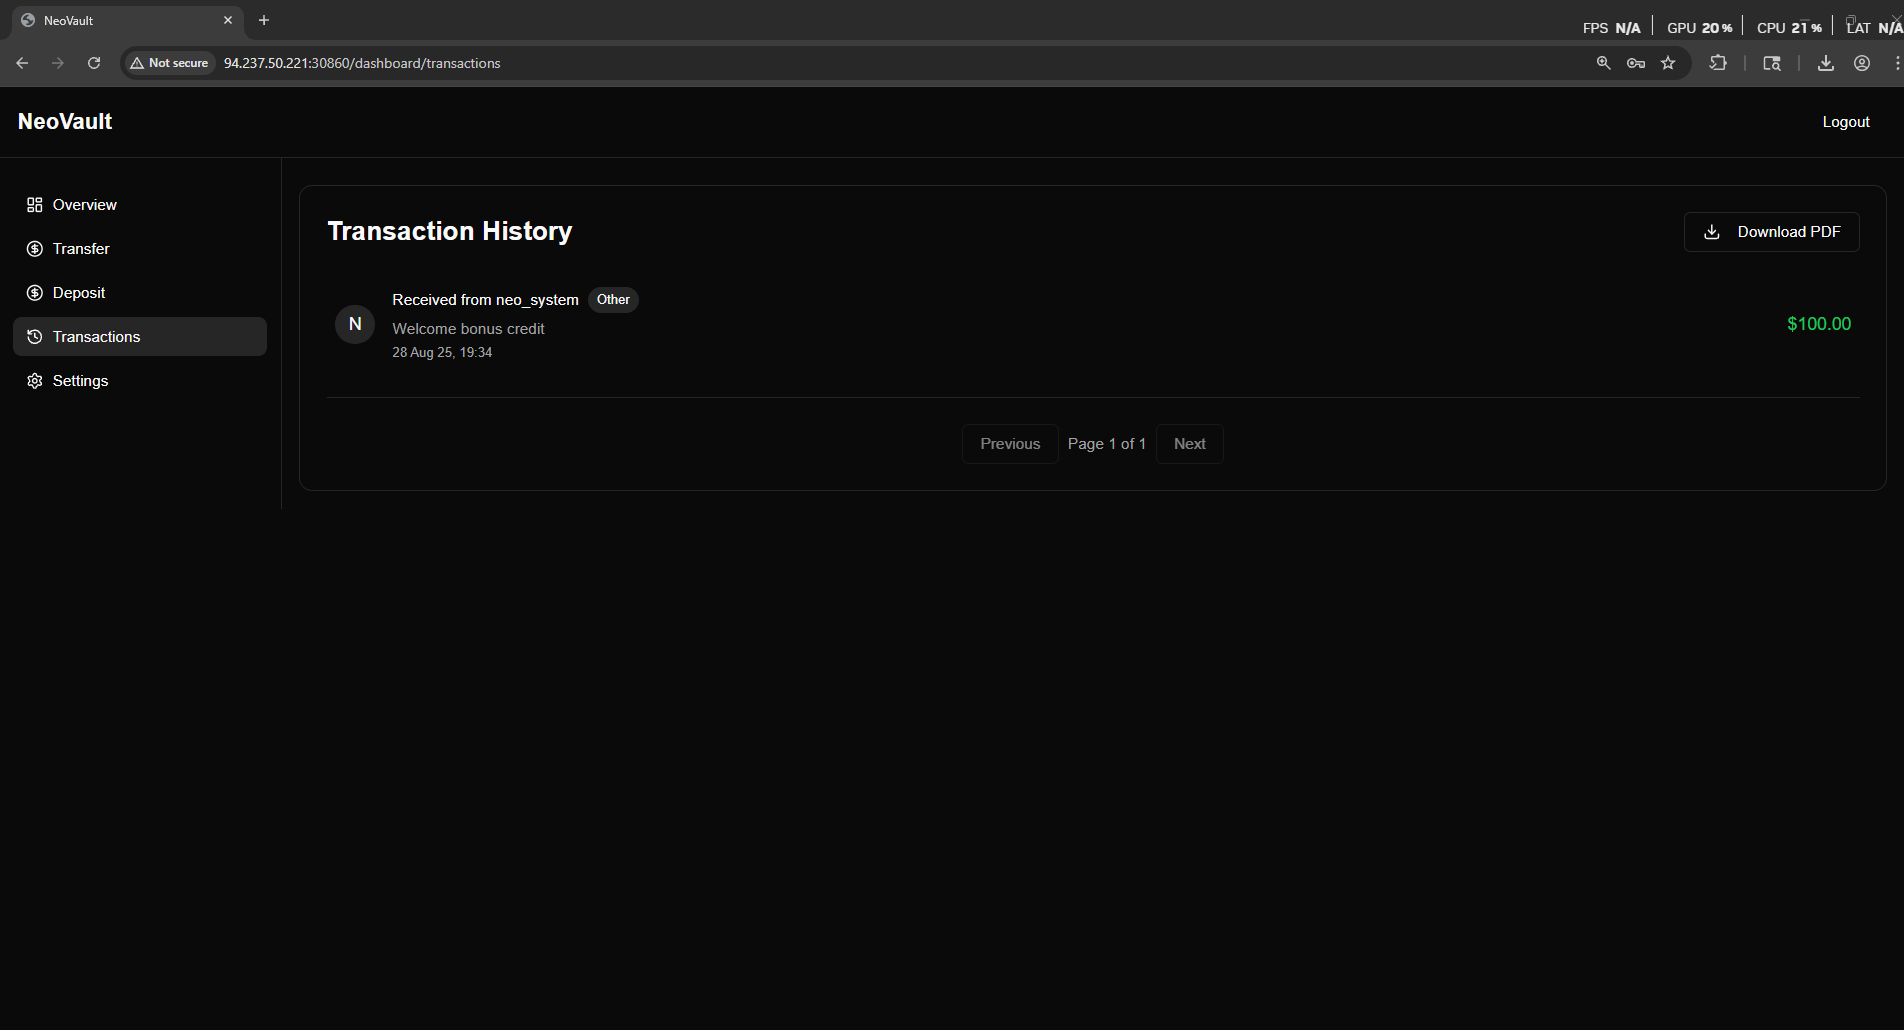The height and width of the screenshot is (1030, 1904).
Task: Log out using the Logout link
Action: click(x=1845, y=122)
